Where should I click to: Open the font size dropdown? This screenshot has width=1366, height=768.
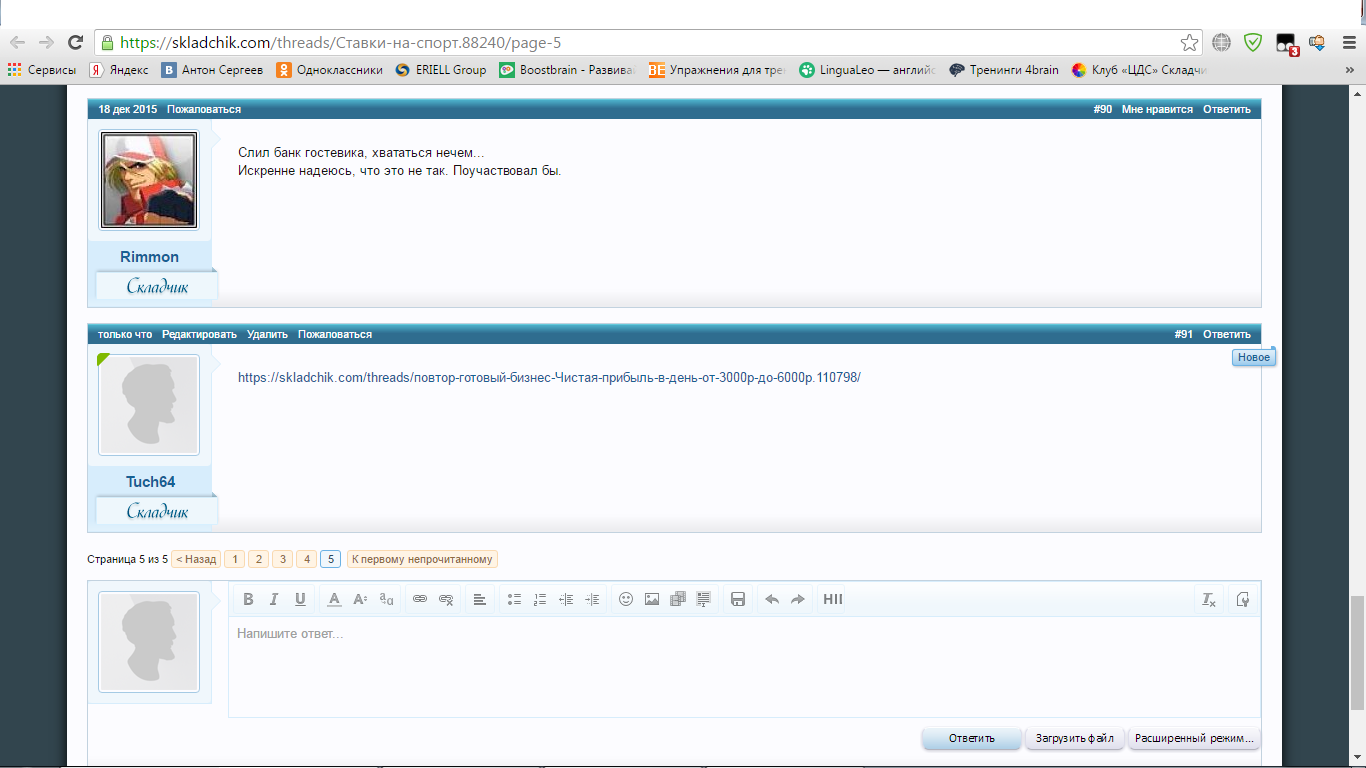(360, 600)
